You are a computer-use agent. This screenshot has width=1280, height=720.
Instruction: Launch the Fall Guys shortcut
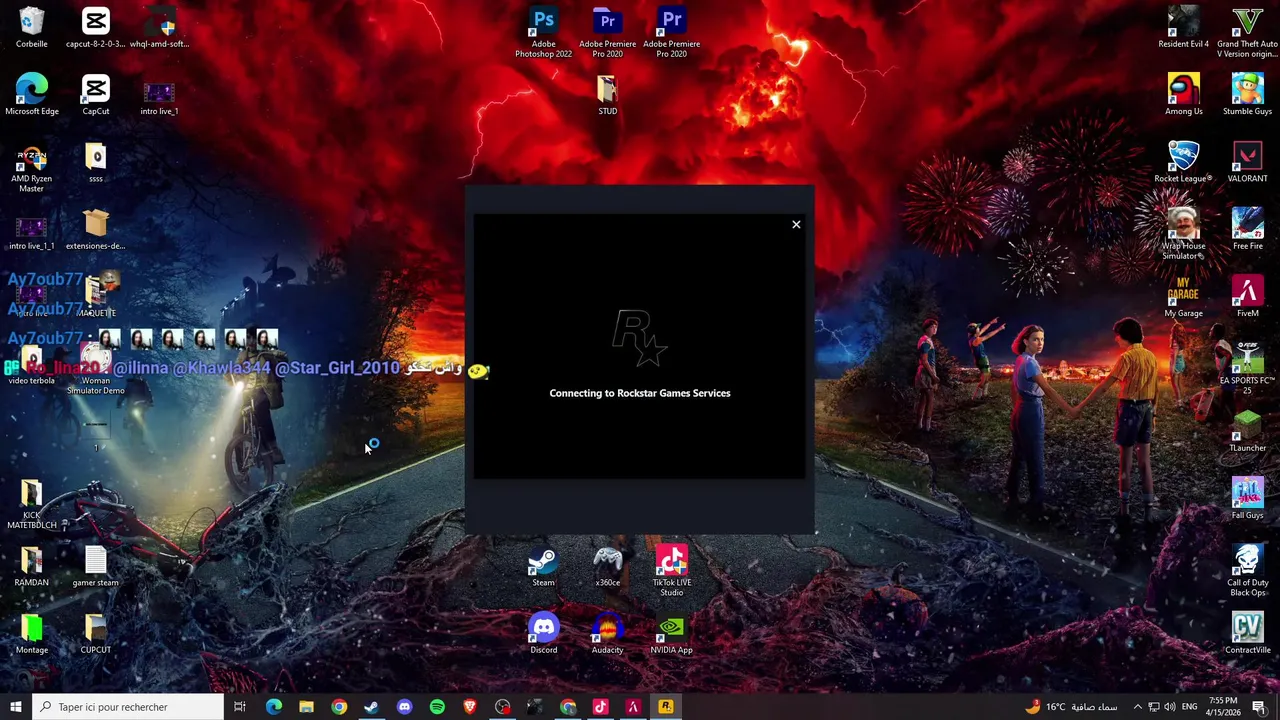pos(1247,499)
